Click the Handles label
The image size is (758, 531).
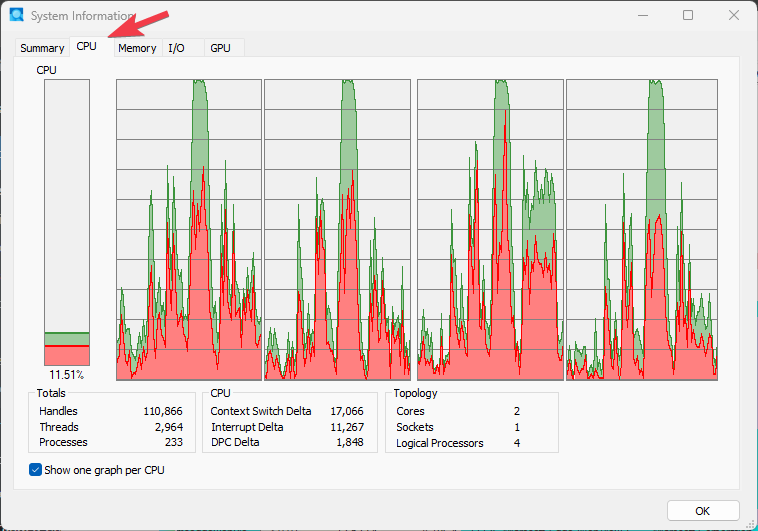point(58,411)
